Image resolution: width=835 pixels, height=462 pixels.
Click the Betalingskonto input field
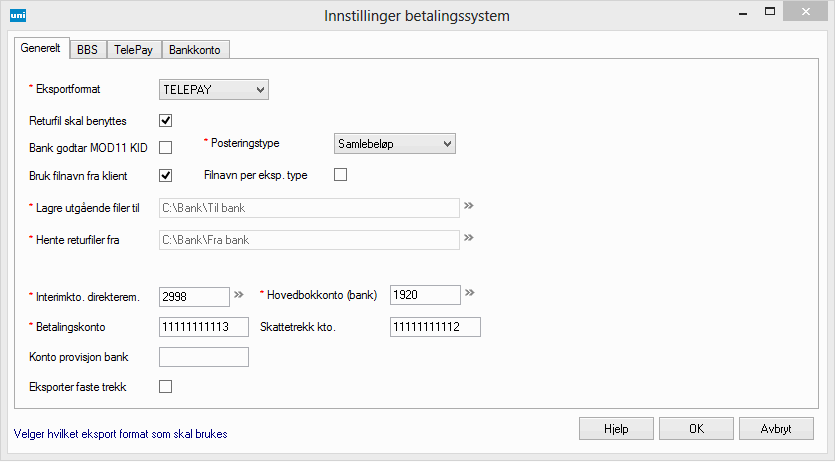(204, 327)
